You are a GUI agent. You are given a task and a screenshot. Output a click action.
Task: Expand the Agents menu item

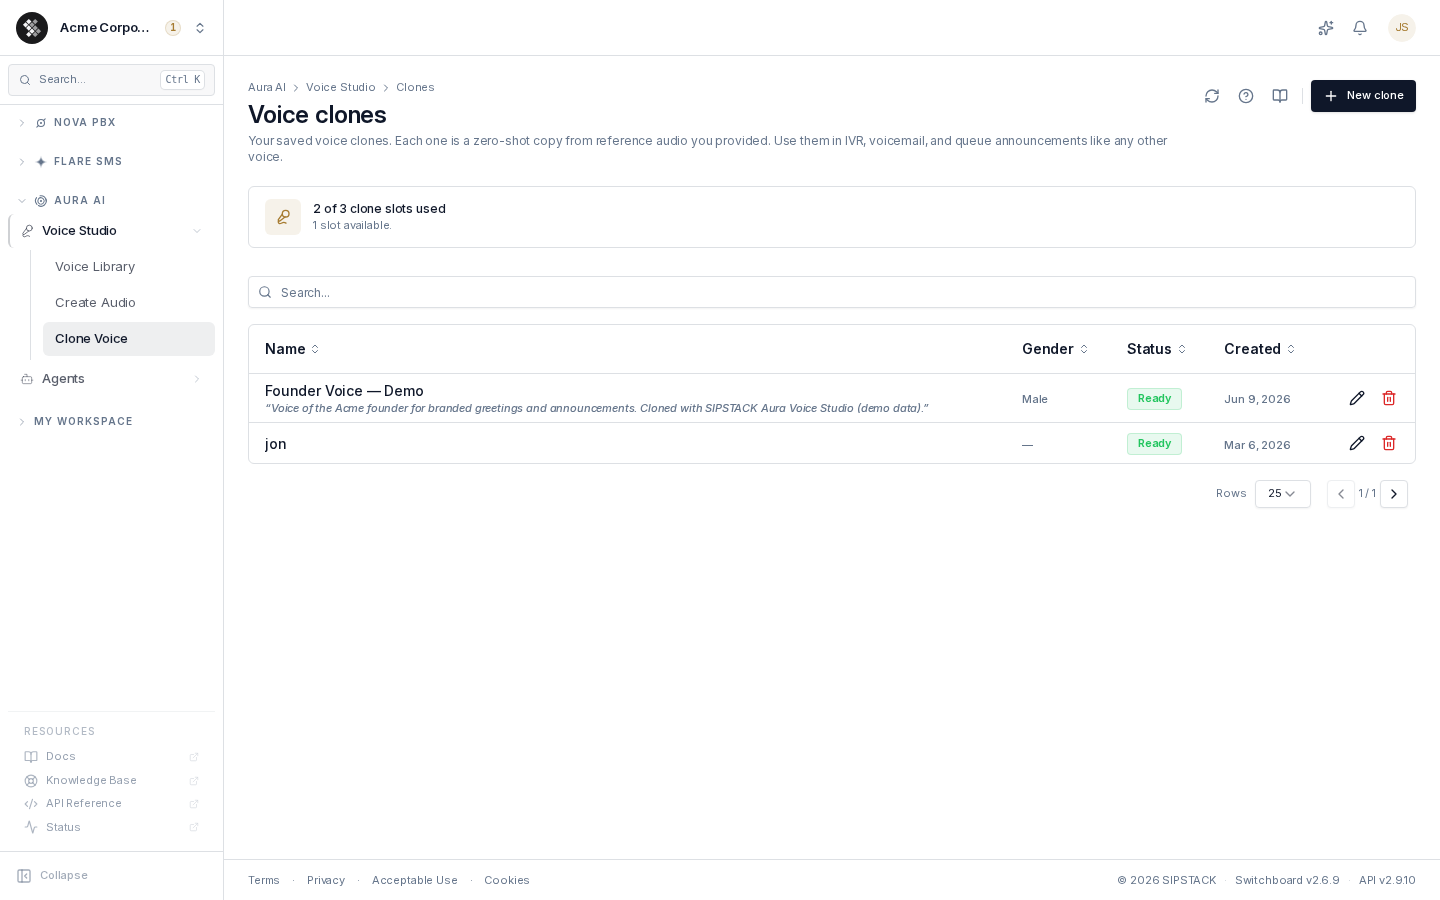pyautogui.click(x=112, y=379)
